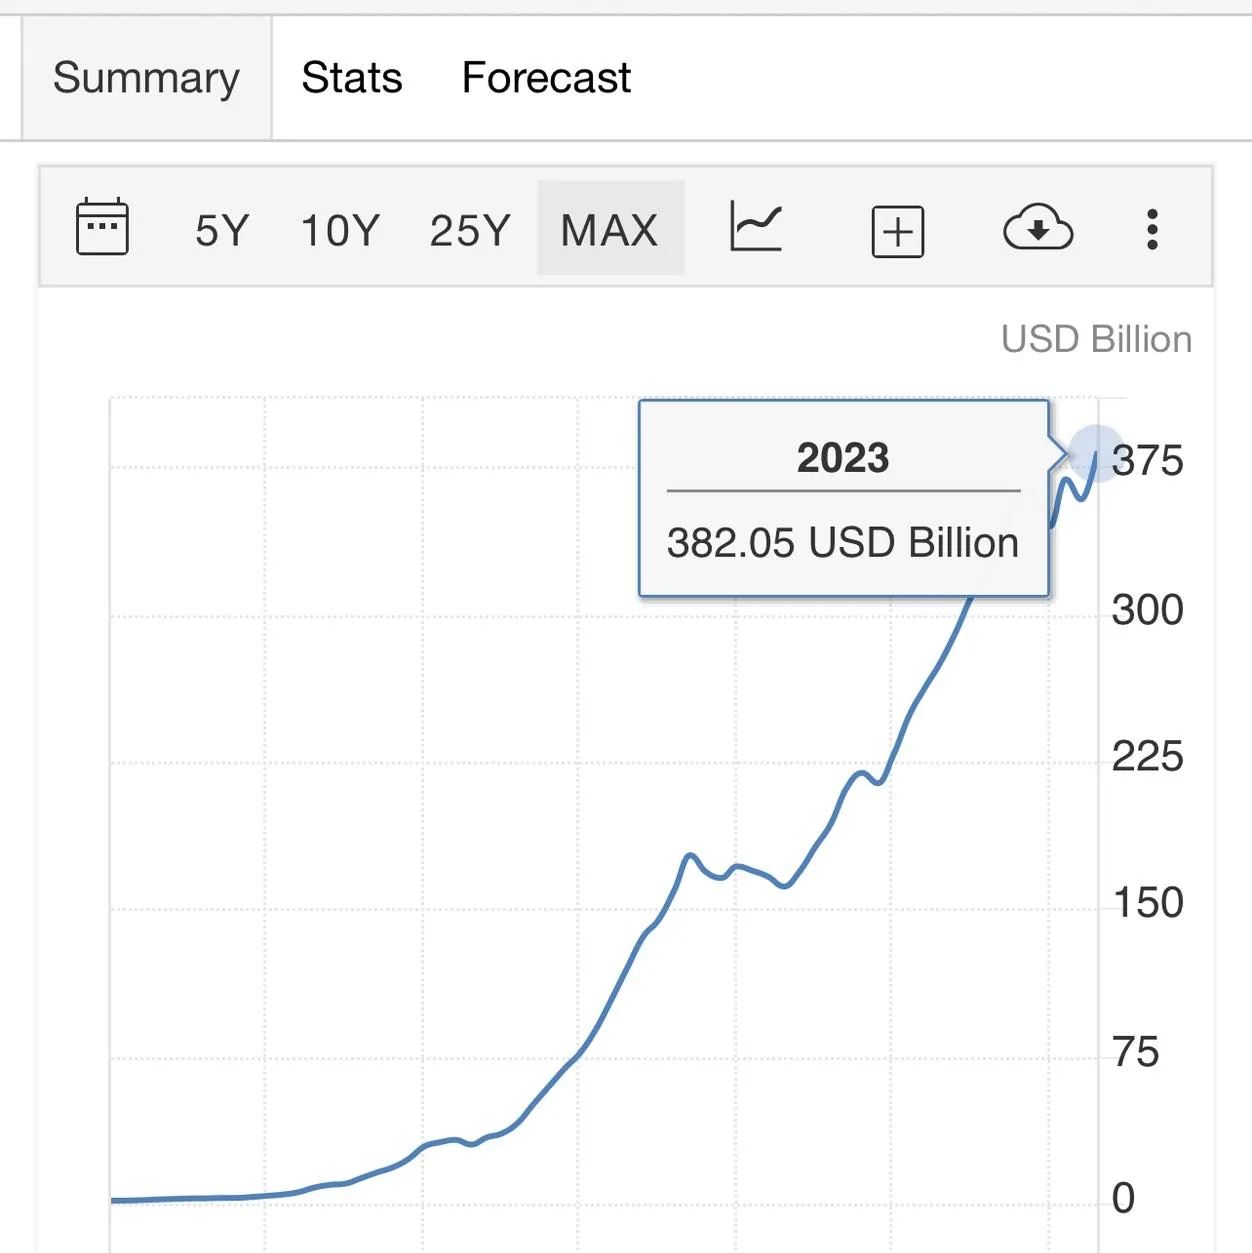Image resolution: width=1252 pixels, height=1253 pixels.
Task: Select the 5Y time range
Action: [222, 230]
